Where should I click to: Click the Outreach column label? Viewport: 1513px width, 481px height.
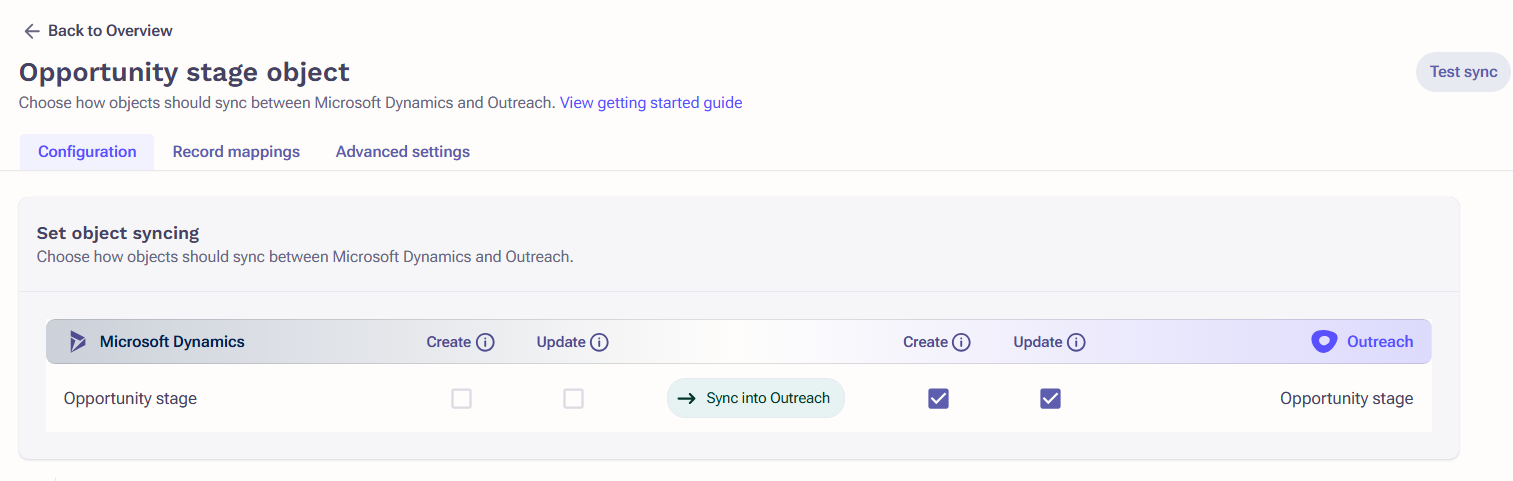click(1380, 342)
